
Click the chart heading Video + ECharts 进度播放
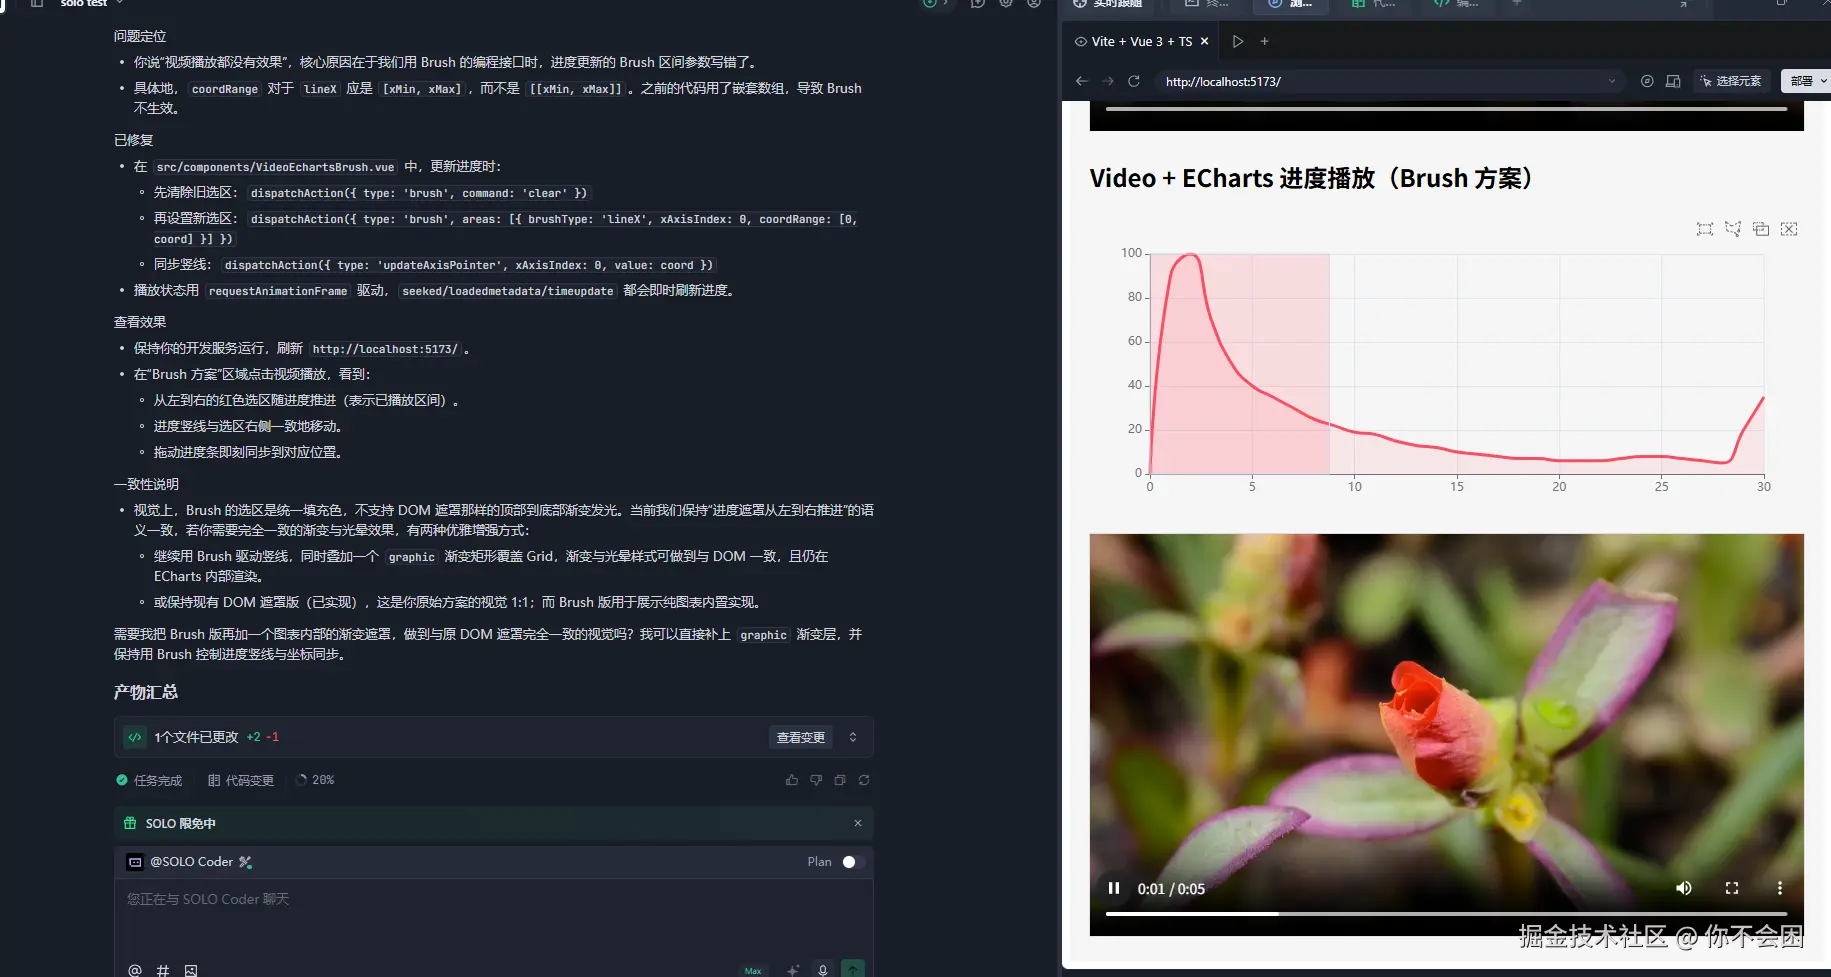click(x=1311, y=178)
